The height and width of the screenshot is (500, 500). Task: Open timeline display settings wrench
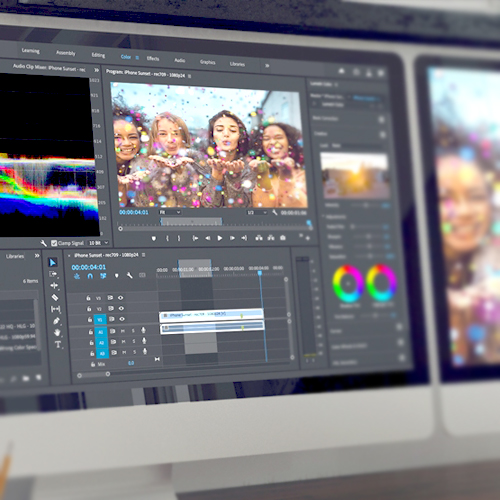pos(130,275)
